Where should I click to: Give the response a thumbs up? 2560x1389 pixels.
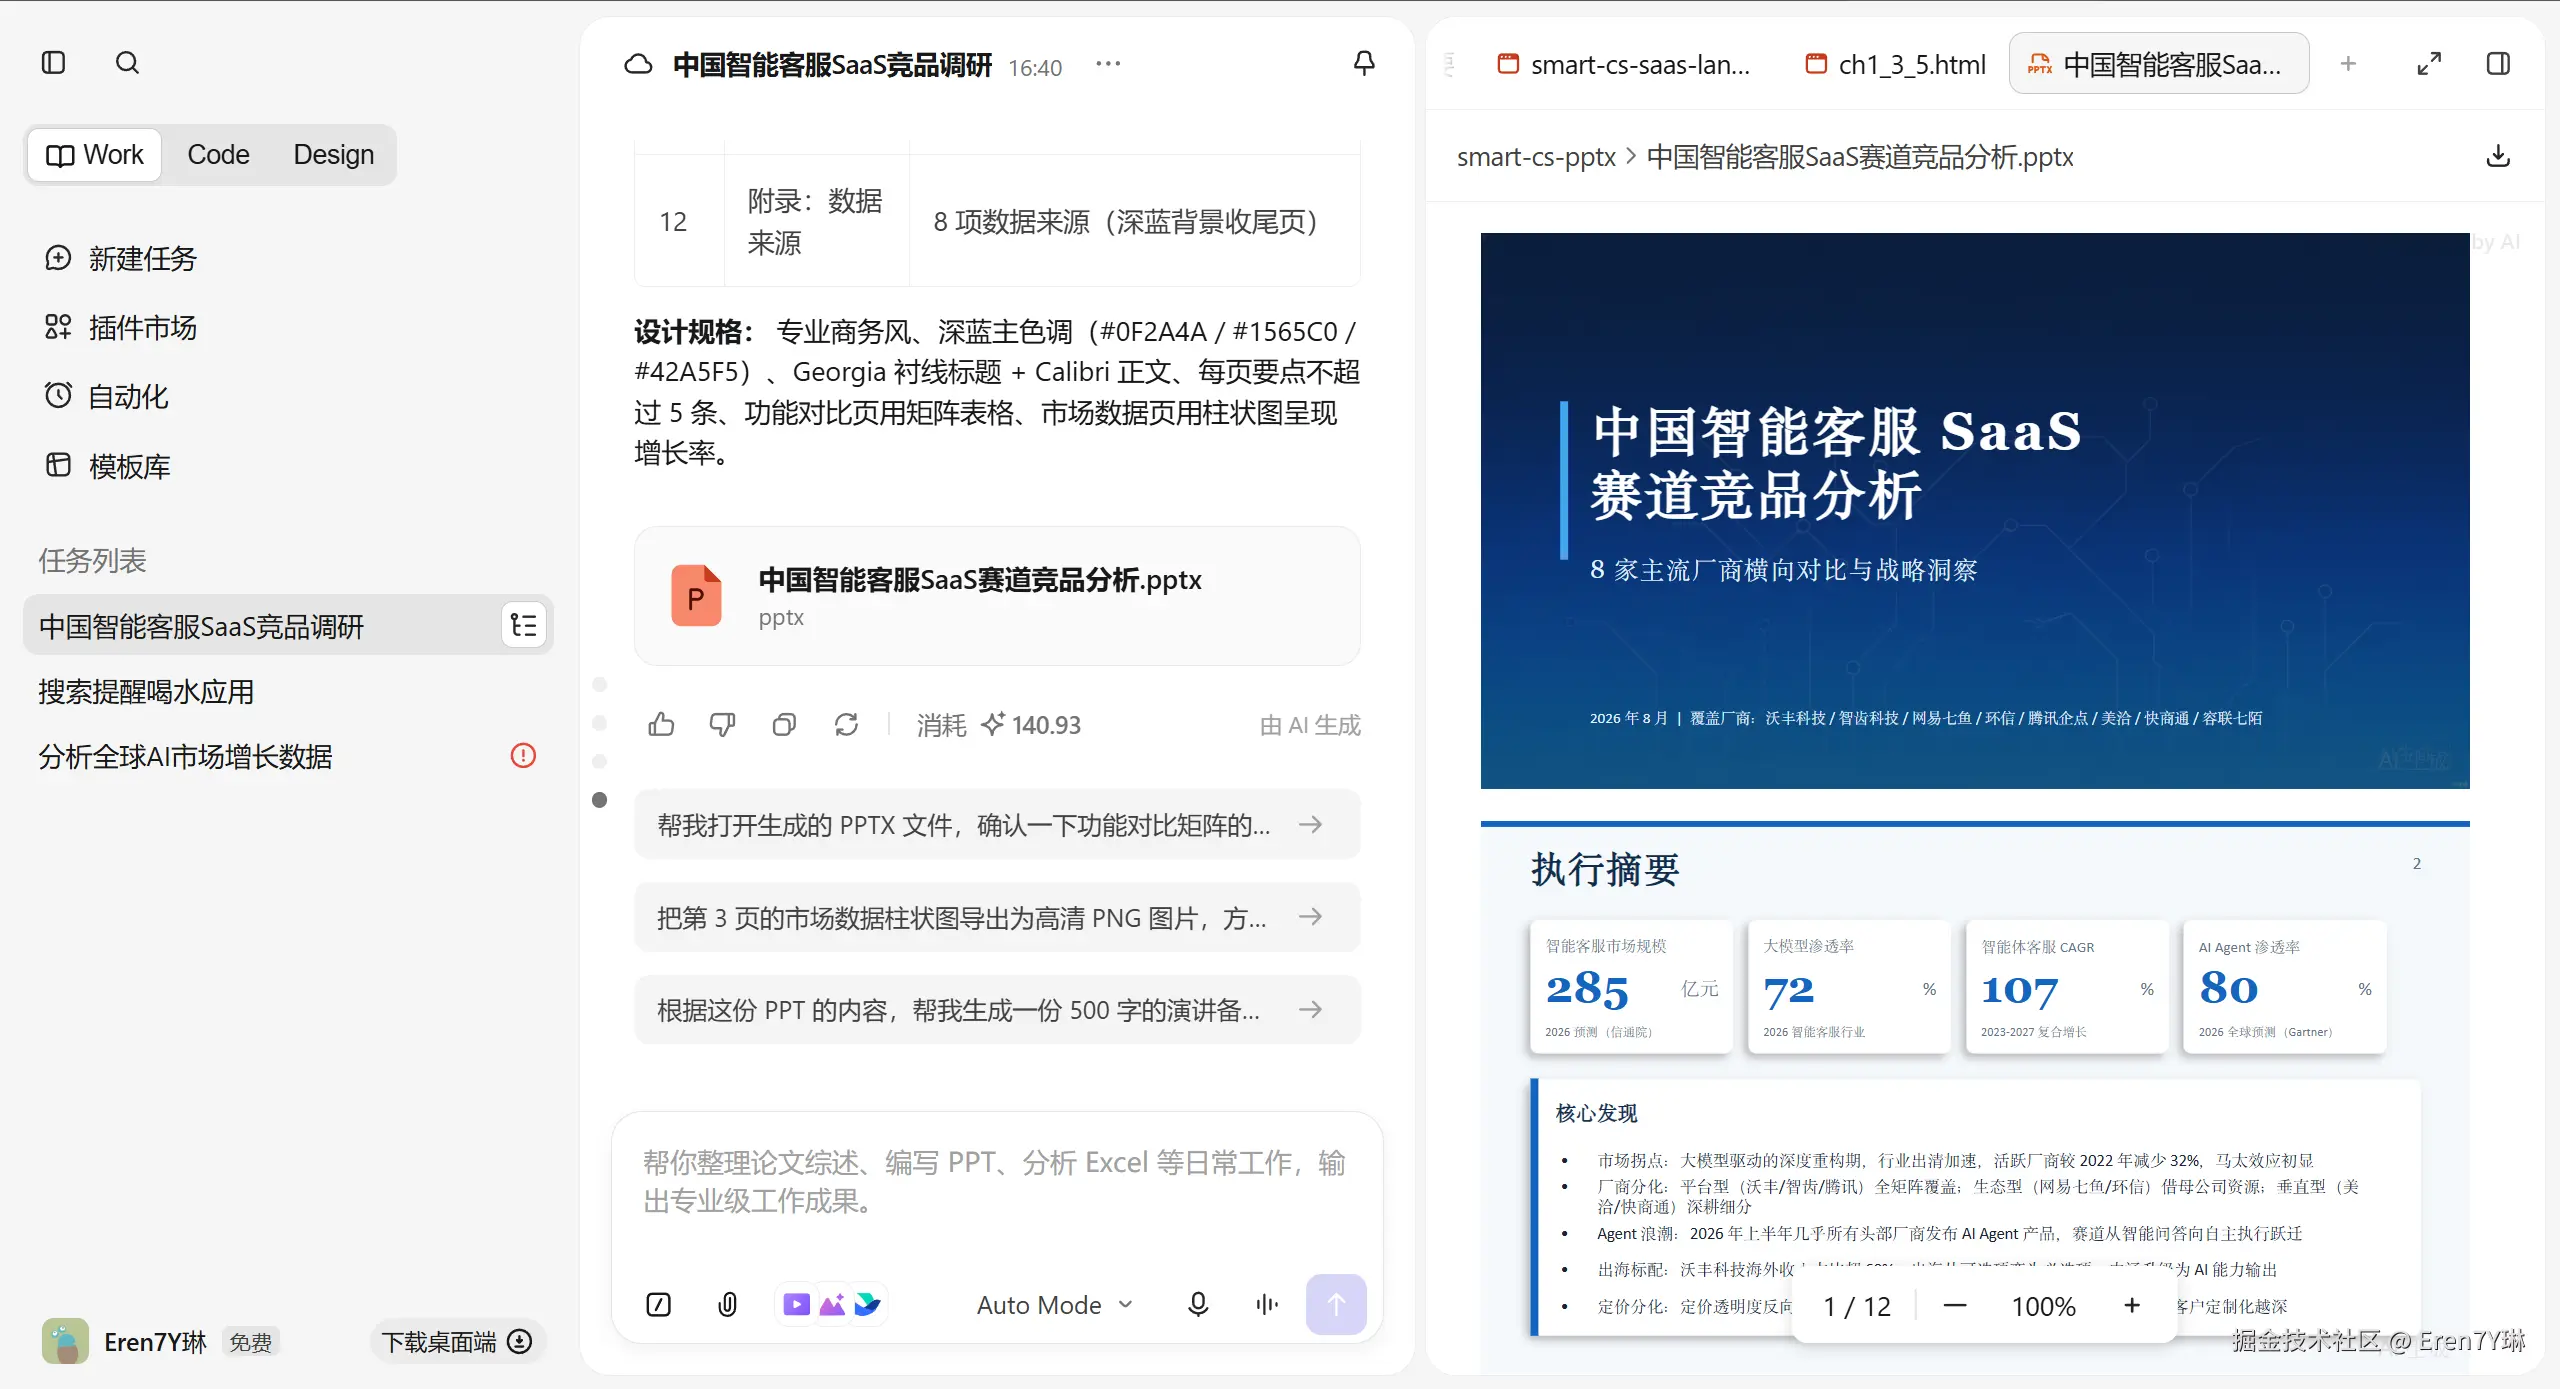[x=661, y=725]
